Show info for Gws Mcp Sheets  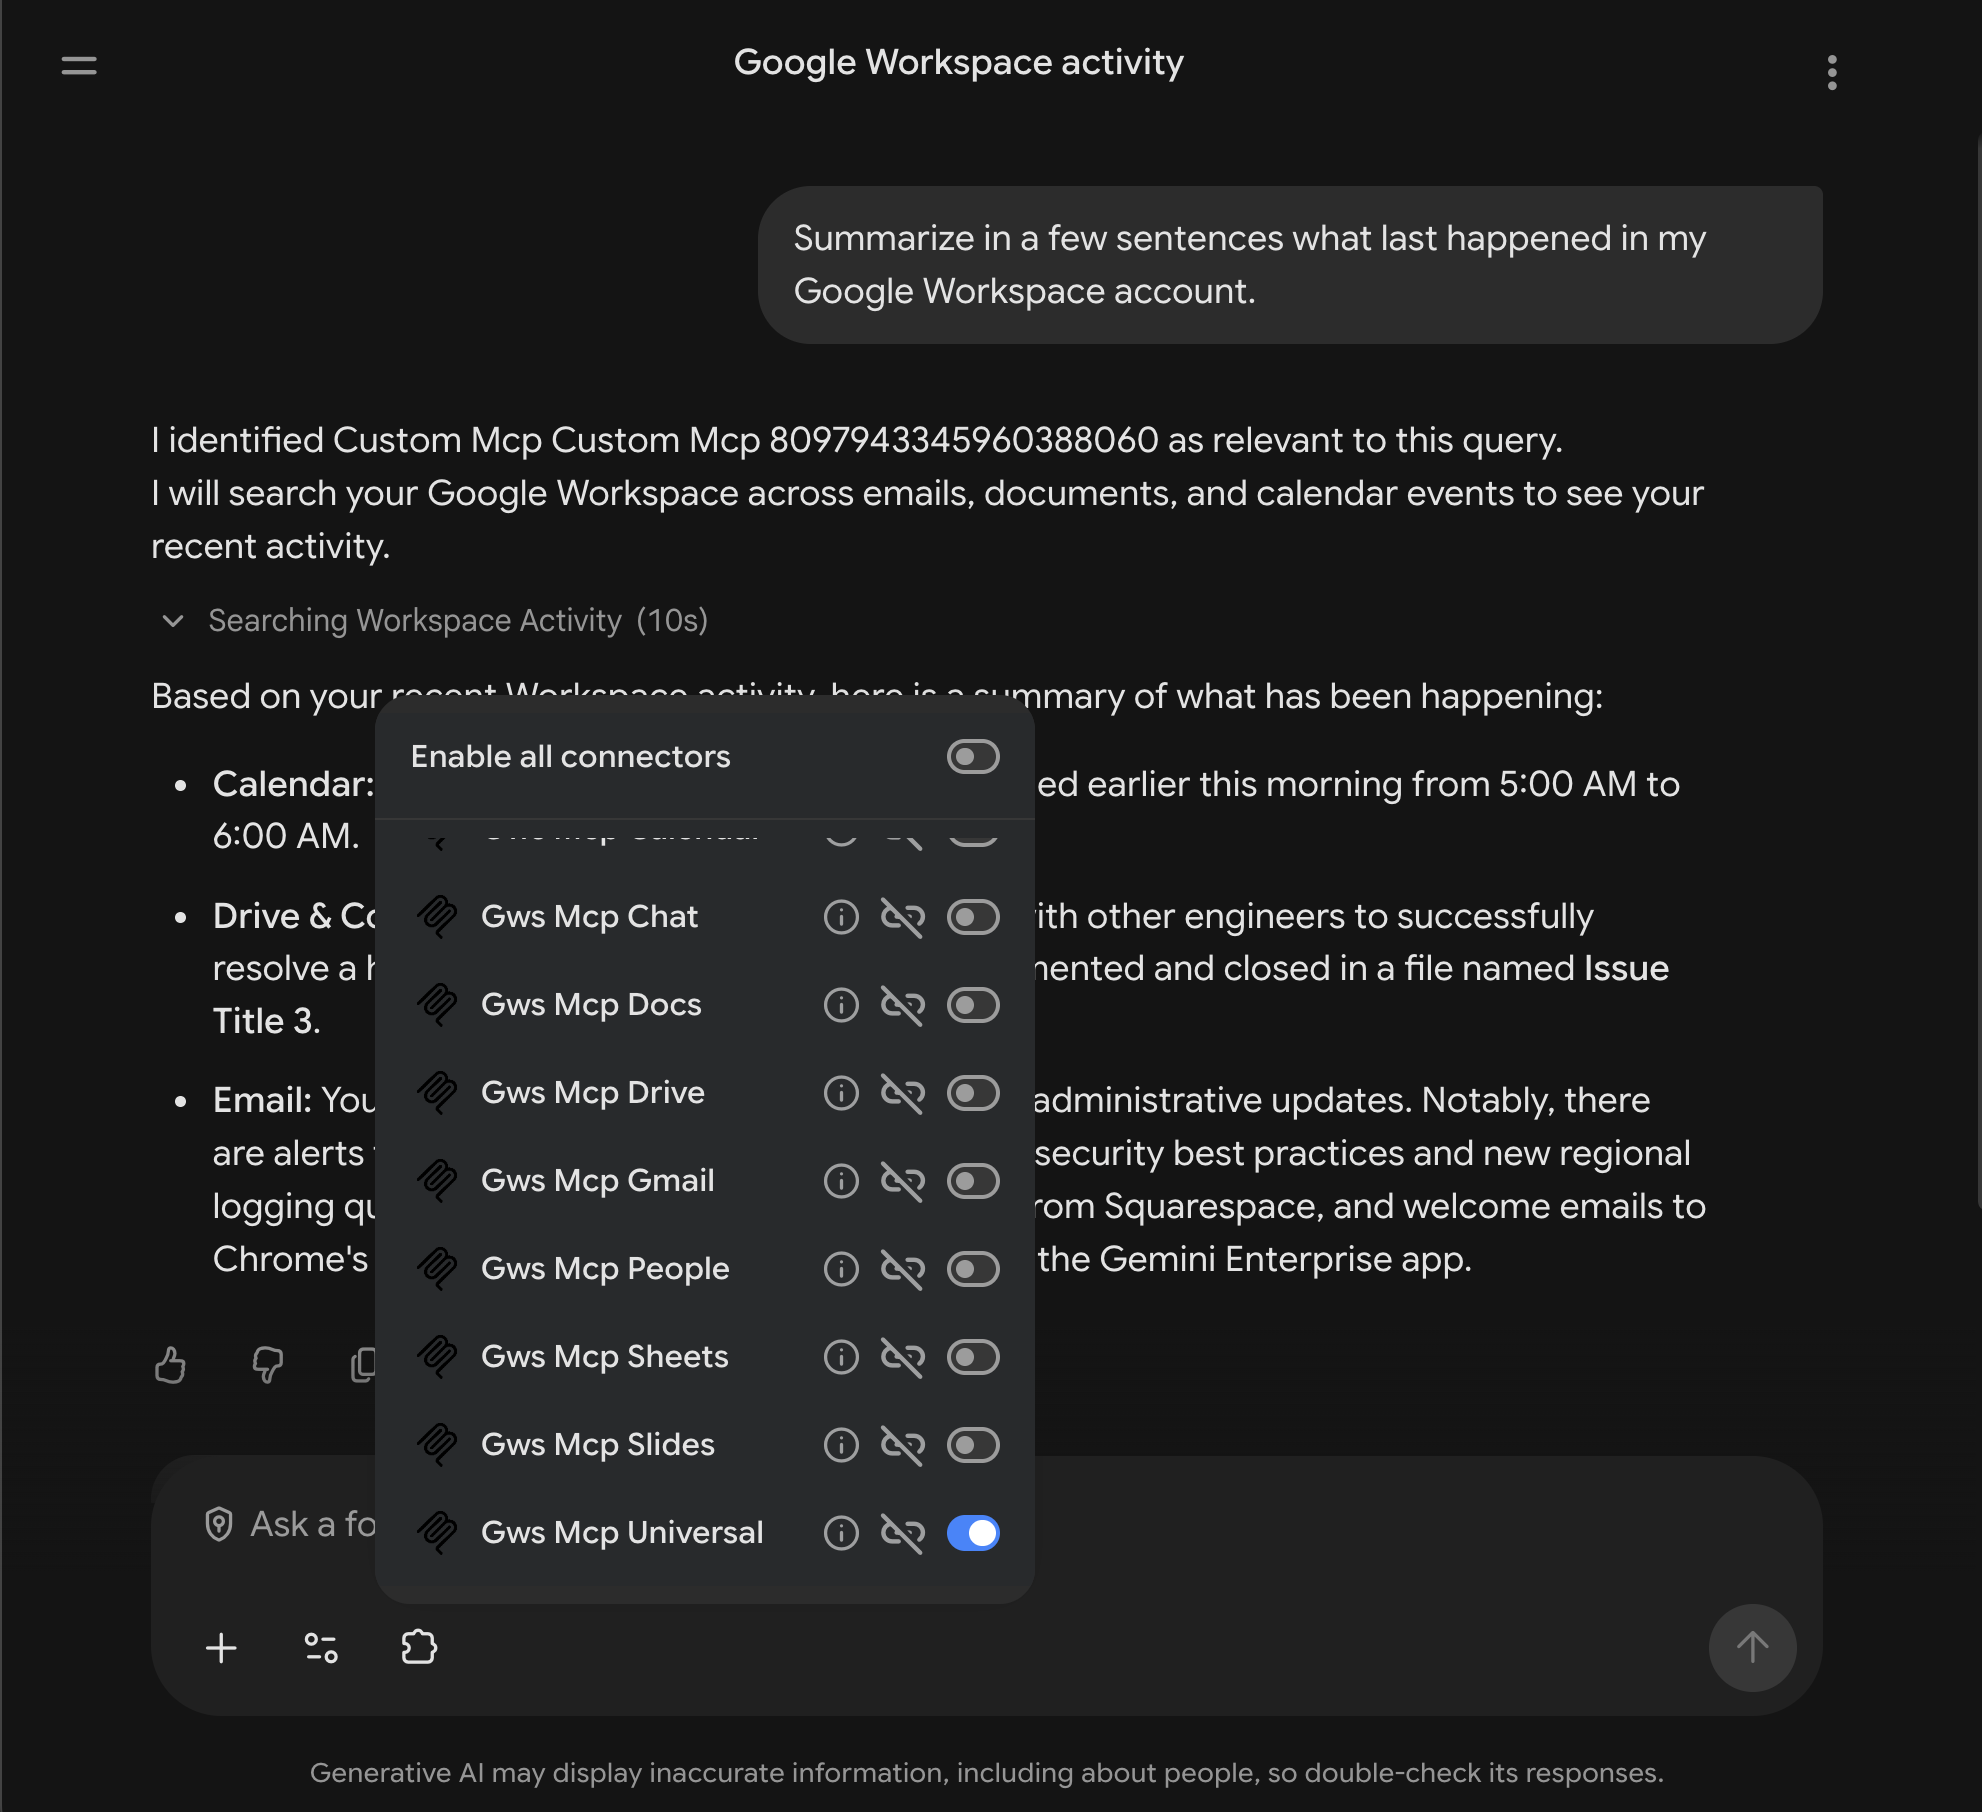click(x=841, y=1357)
